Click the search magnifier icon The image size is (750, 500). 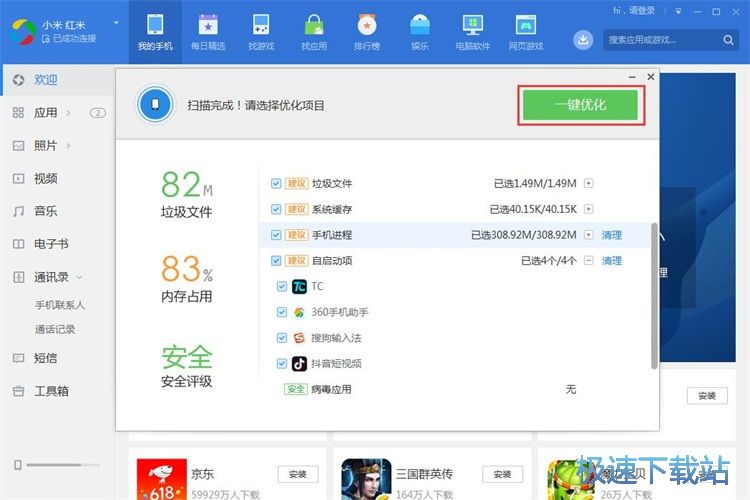coord(728,40)
